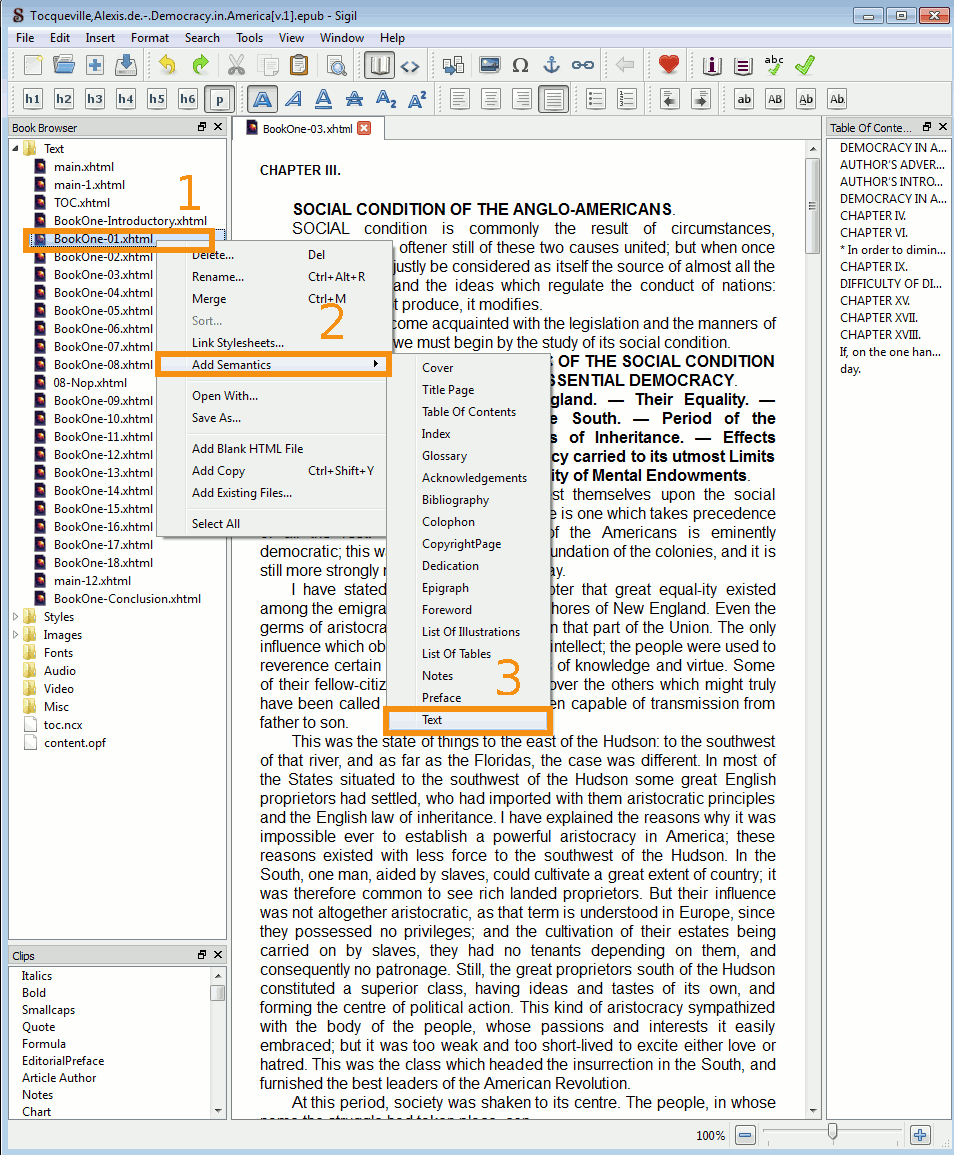Toggle underline formatting
Image resolution: width=954 pixels, height=1155 pixels.
pyautogui.click(x=323, y=99)
